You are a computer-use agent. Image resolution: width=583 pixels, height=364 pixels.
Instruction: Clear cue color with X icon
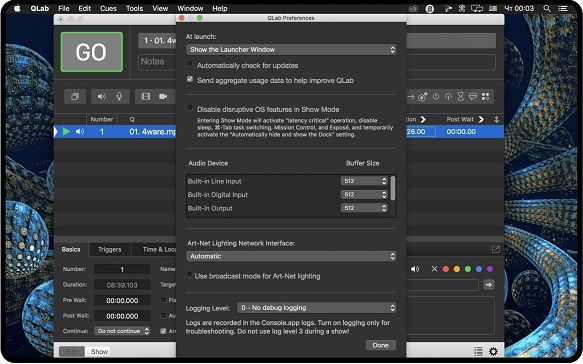click(x=434, y=268)
